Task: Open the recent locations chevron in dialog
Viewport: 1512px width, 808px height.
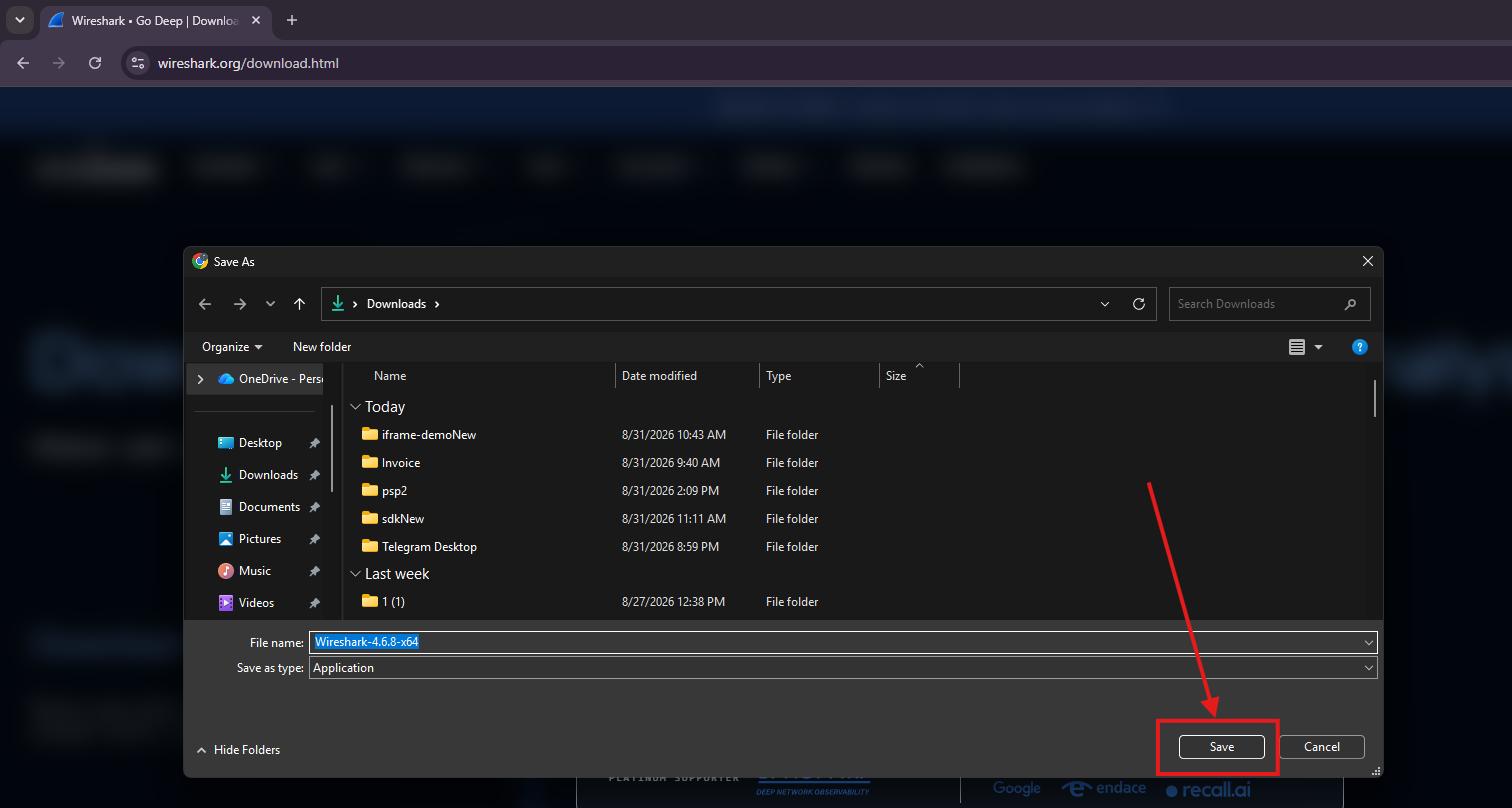Action: pos(270,304)
